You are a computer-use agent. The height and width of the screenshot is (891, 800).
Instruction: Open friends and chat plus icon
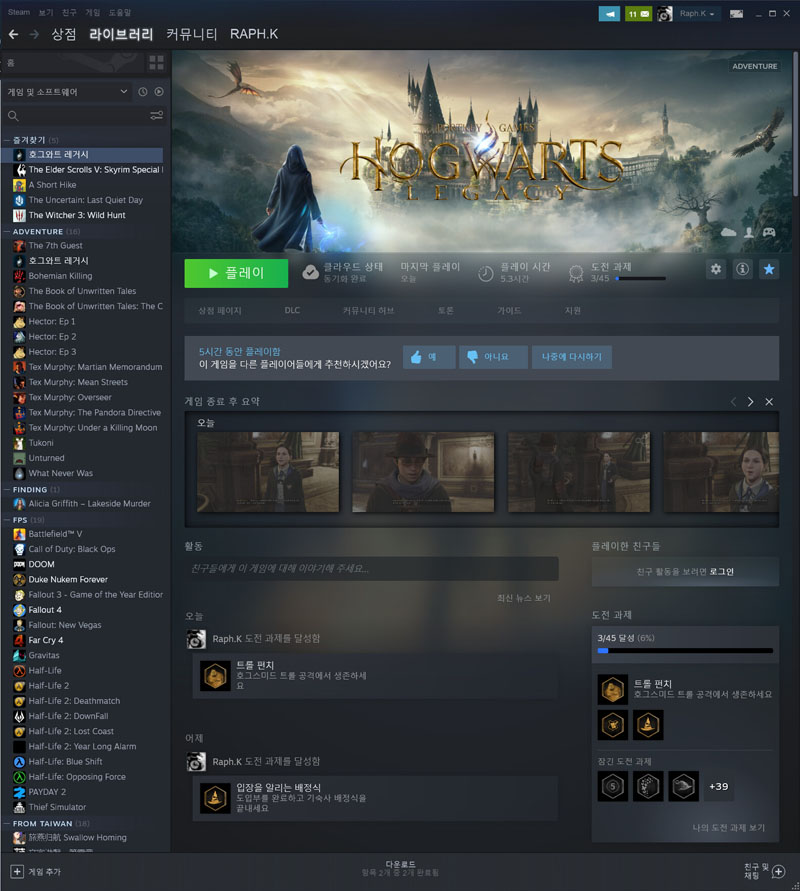click(778, 872)
